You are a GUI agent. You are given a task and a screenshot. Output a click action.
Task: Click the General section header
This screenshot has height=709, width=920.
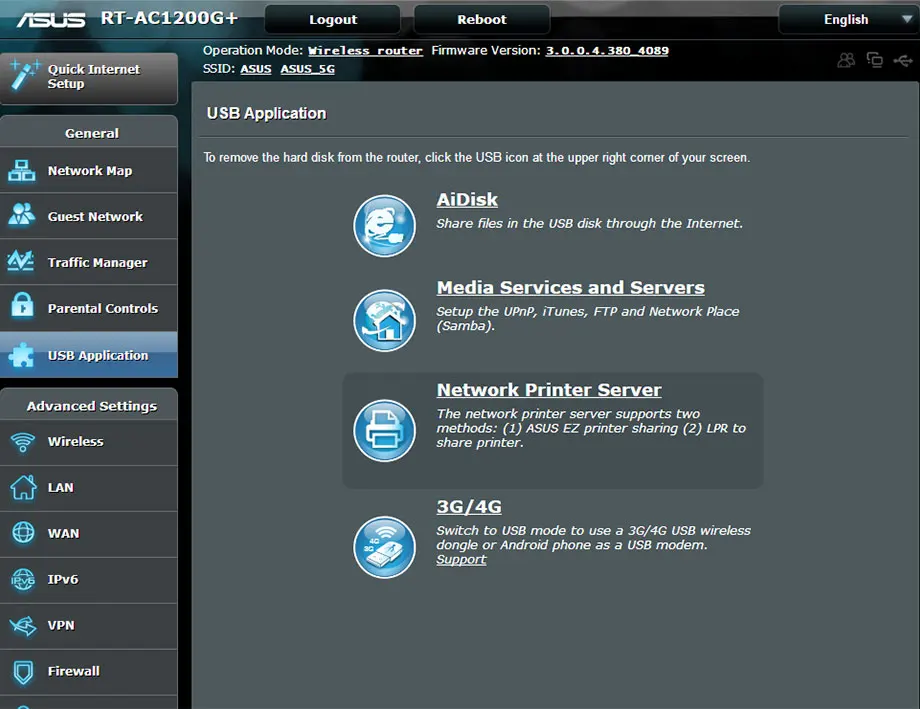pyautogui.click(x=89, y=133)
